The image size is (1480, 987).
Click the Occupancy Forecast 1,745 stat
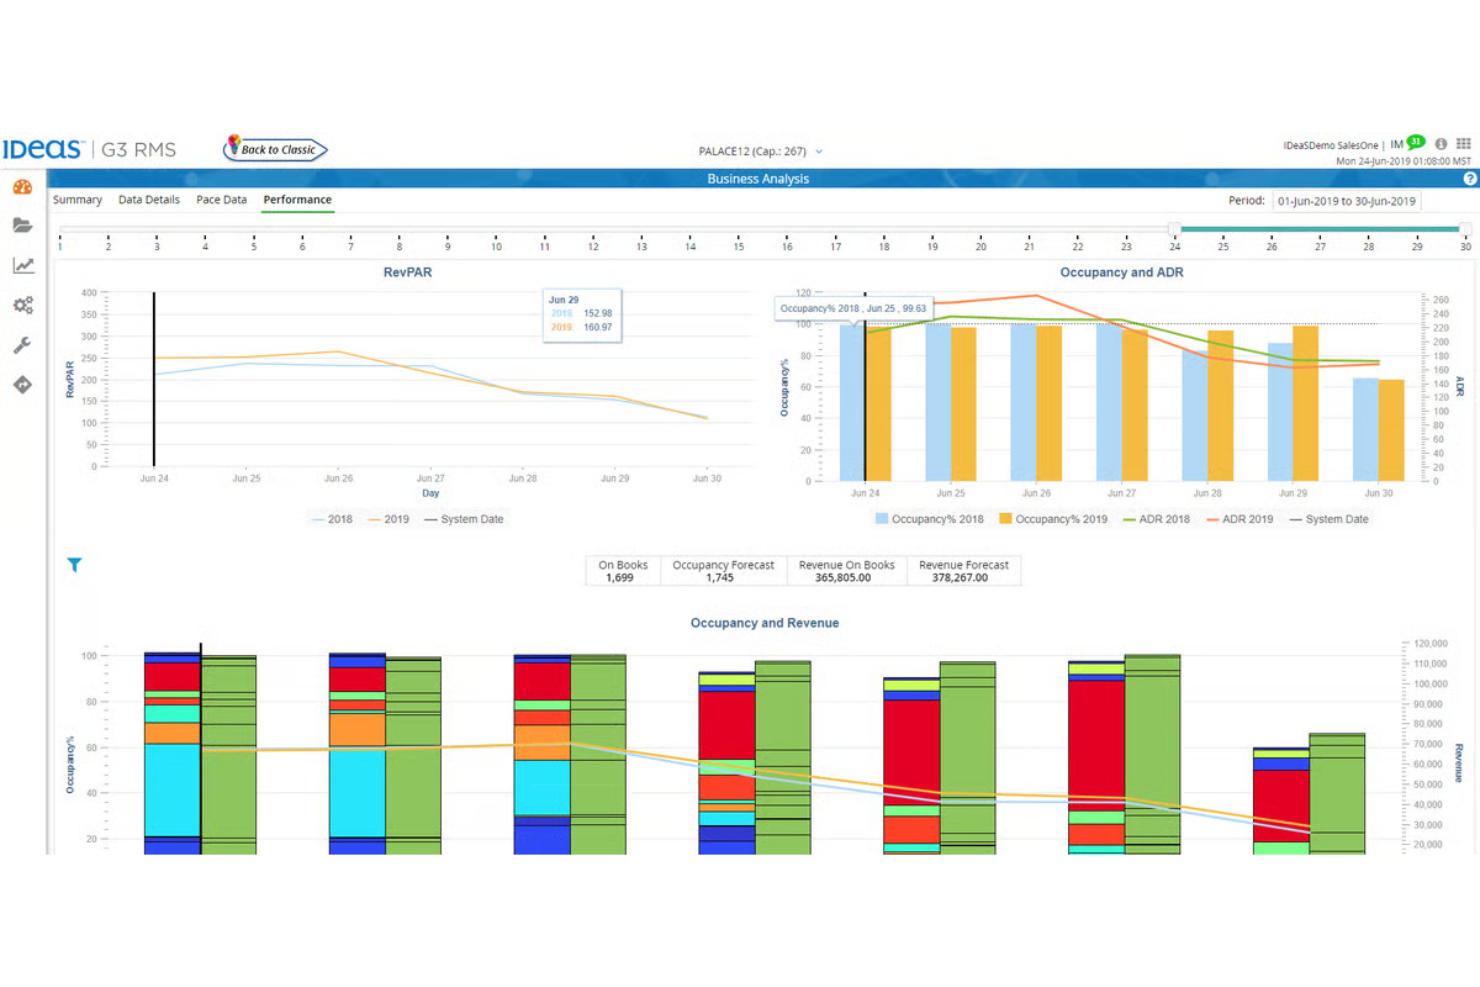[723, 571]
